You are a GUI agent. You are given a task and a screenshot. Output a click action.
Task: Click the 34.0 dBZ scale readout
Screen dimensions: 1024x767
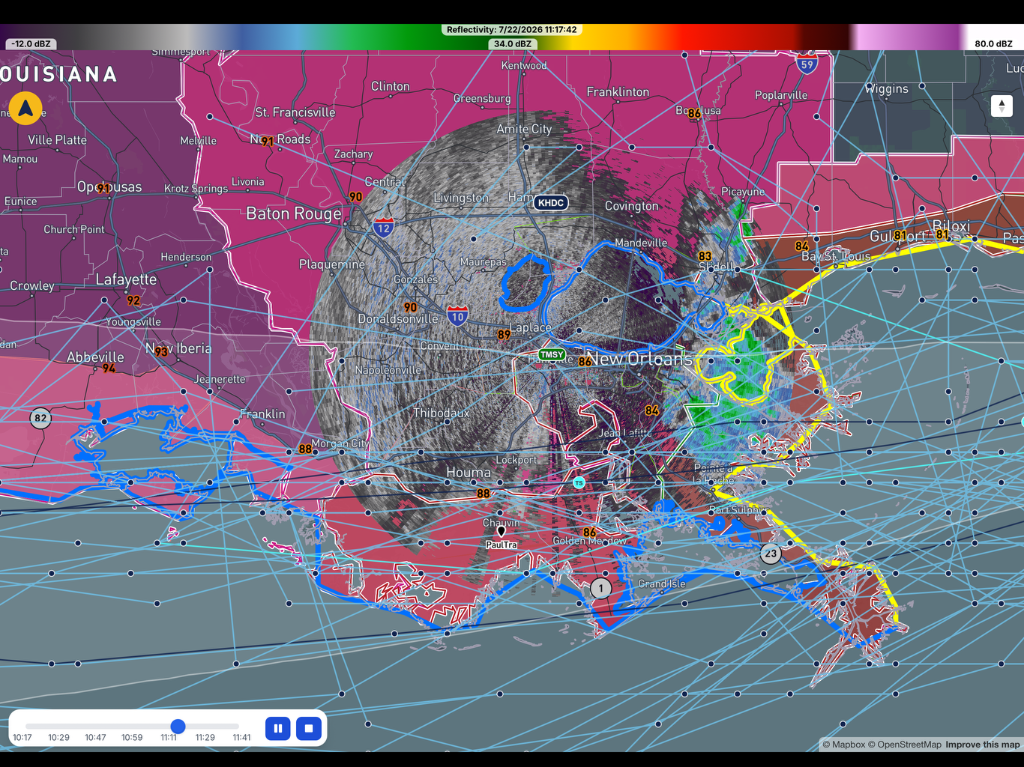point(513,44)
